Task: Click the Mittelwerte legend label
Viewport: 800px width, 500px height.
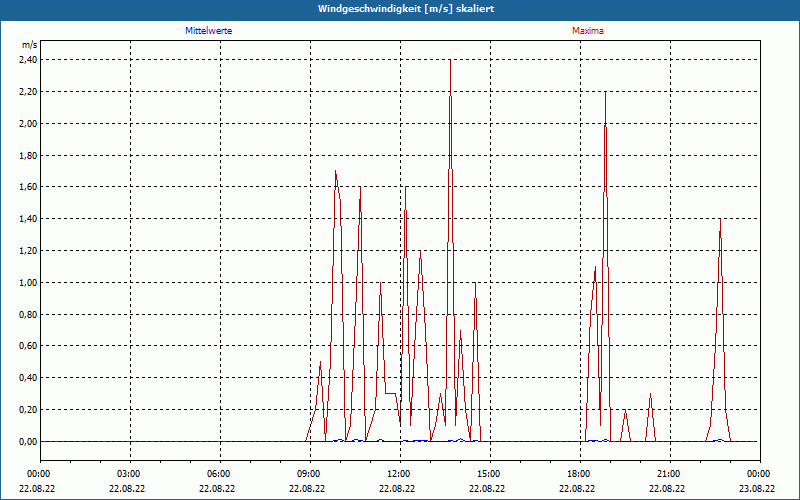Action: click(209, 31)
